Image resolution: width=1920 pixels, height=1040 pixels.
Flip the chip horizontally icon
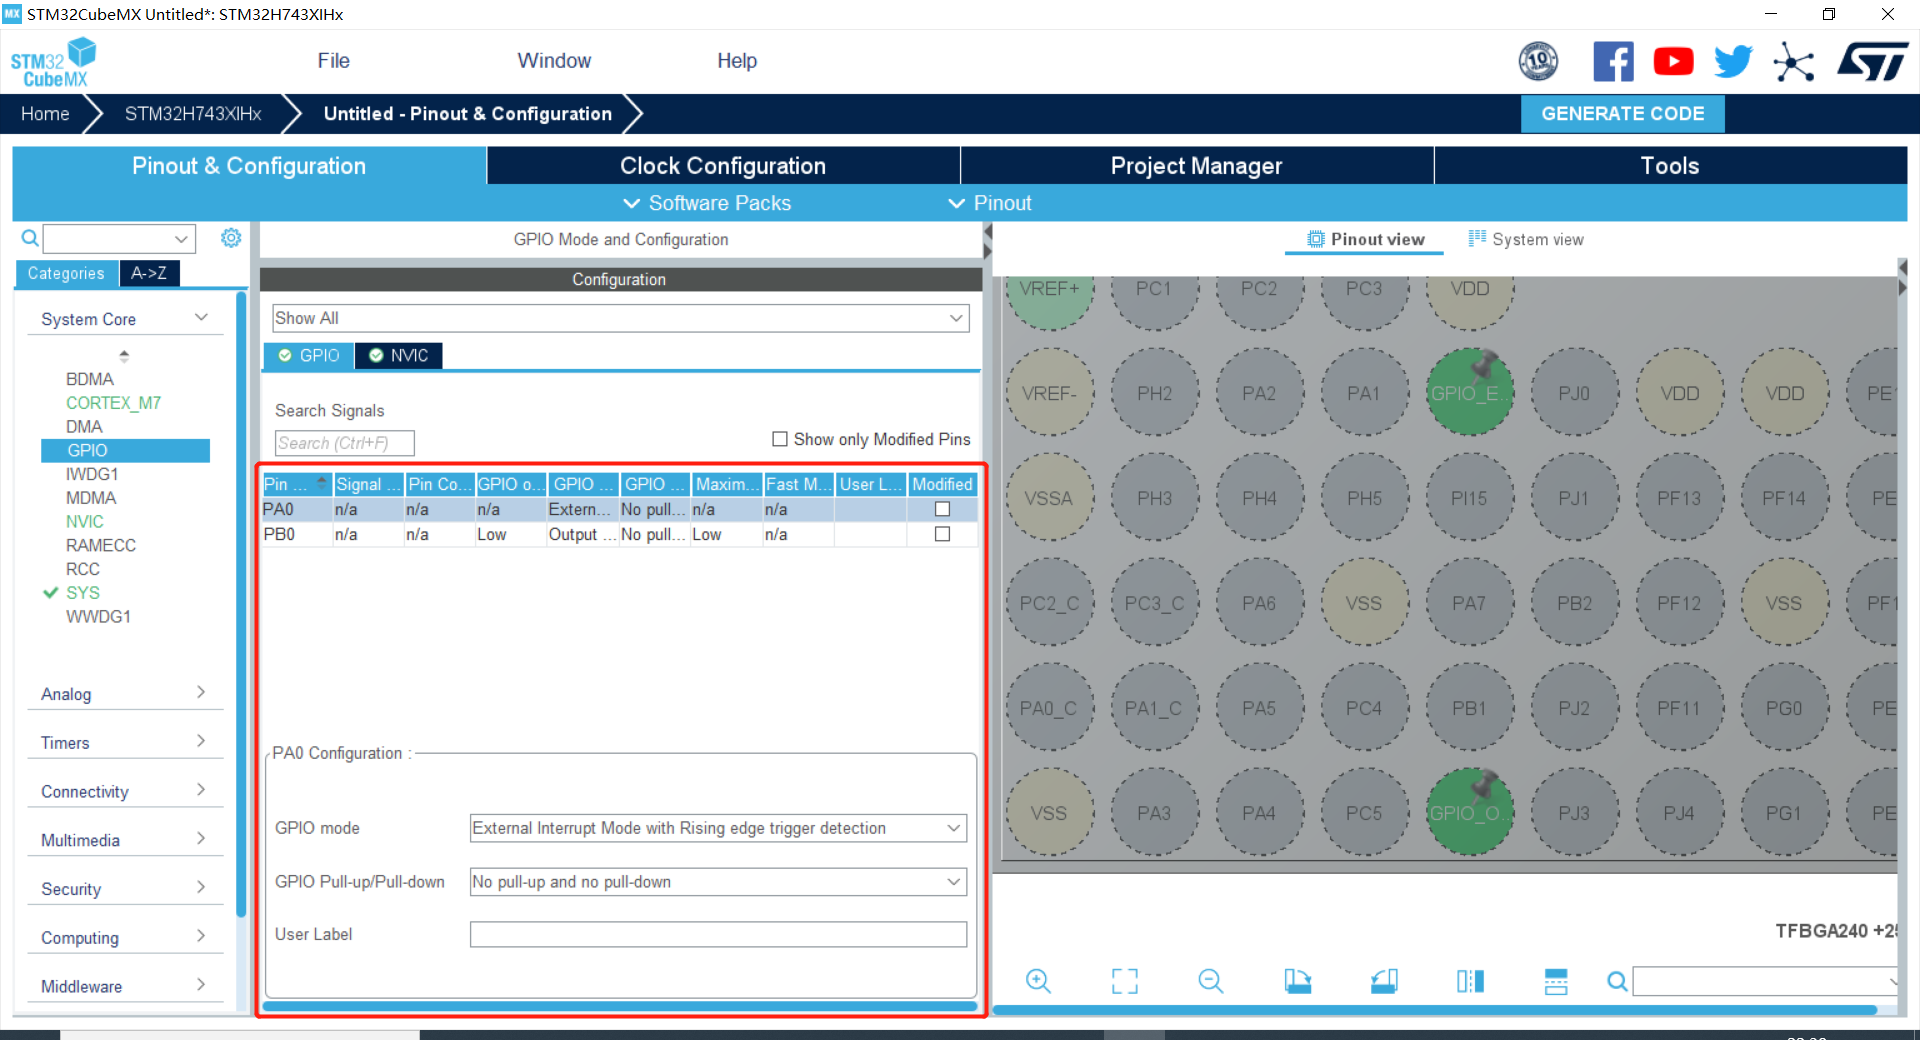click(x=1470, y=981)
